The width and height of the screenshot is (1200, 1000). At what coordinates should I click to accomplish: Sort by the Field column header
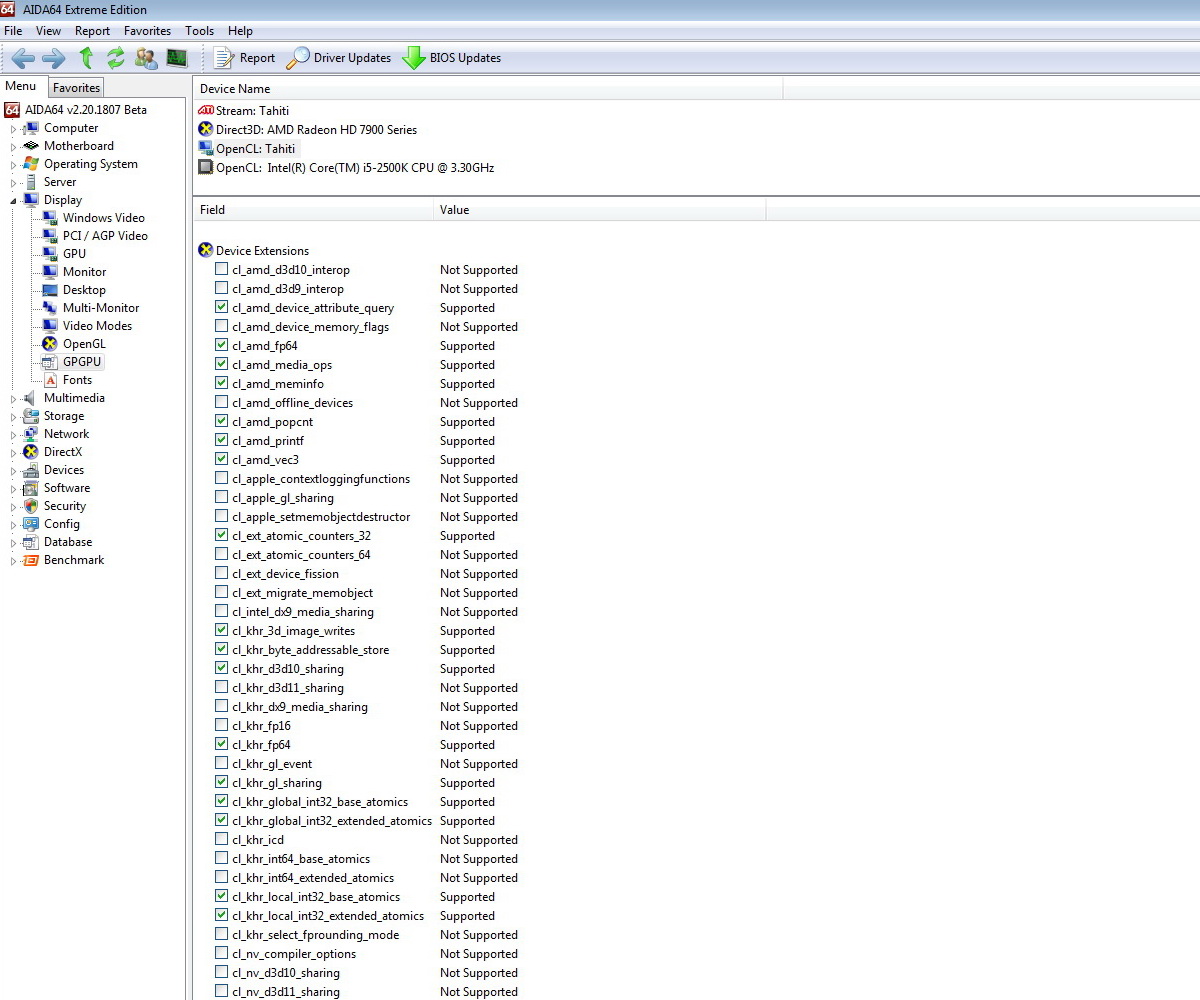[x=312, y=210]
